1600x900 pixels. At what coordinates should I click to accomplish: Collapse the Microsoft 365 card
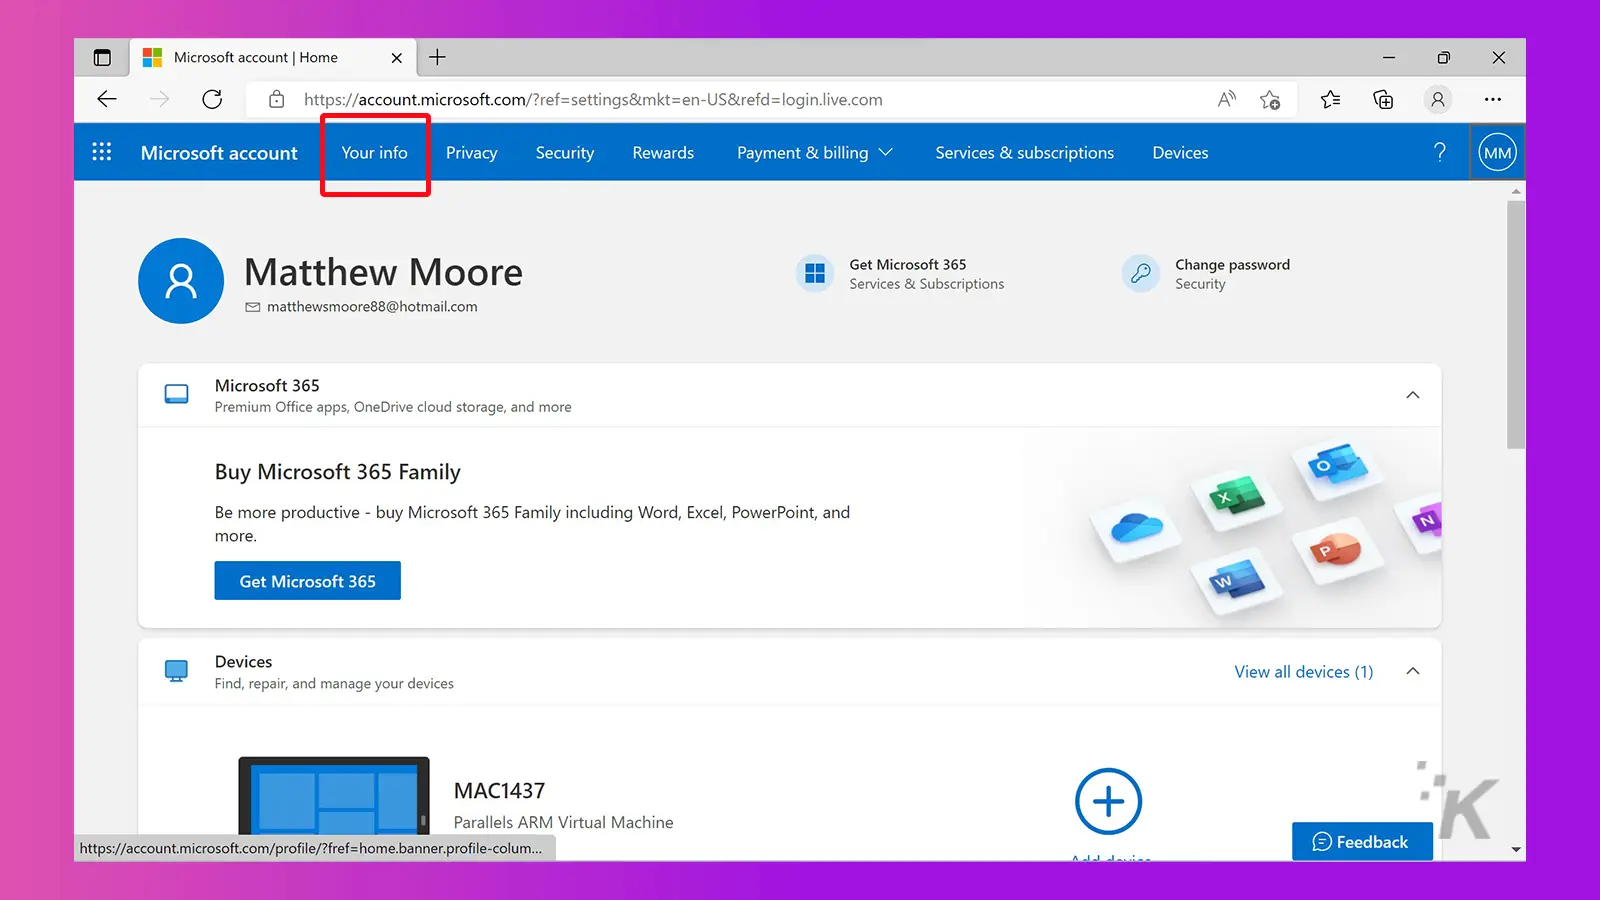tap(1413, 395)
